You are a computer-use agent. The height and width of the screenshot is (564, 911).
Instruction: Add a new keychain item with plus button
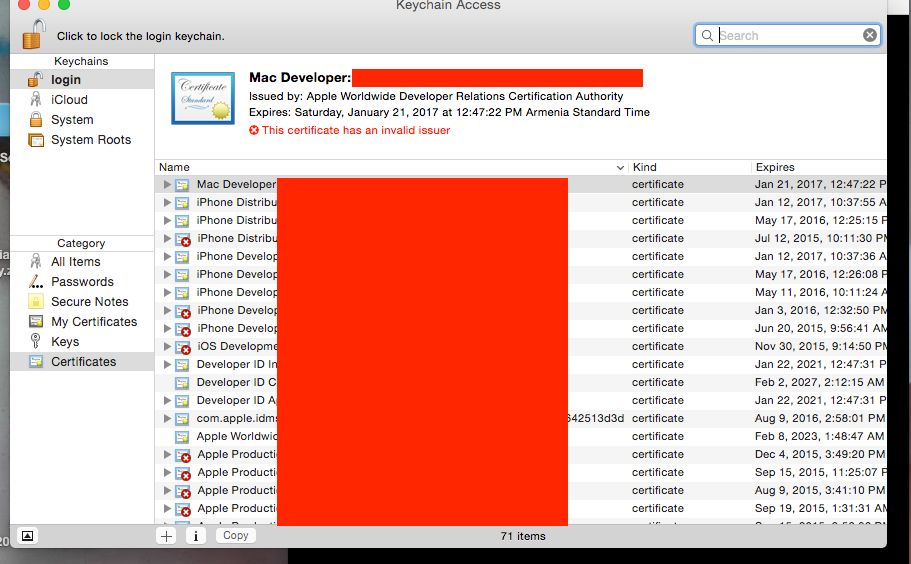166,536
